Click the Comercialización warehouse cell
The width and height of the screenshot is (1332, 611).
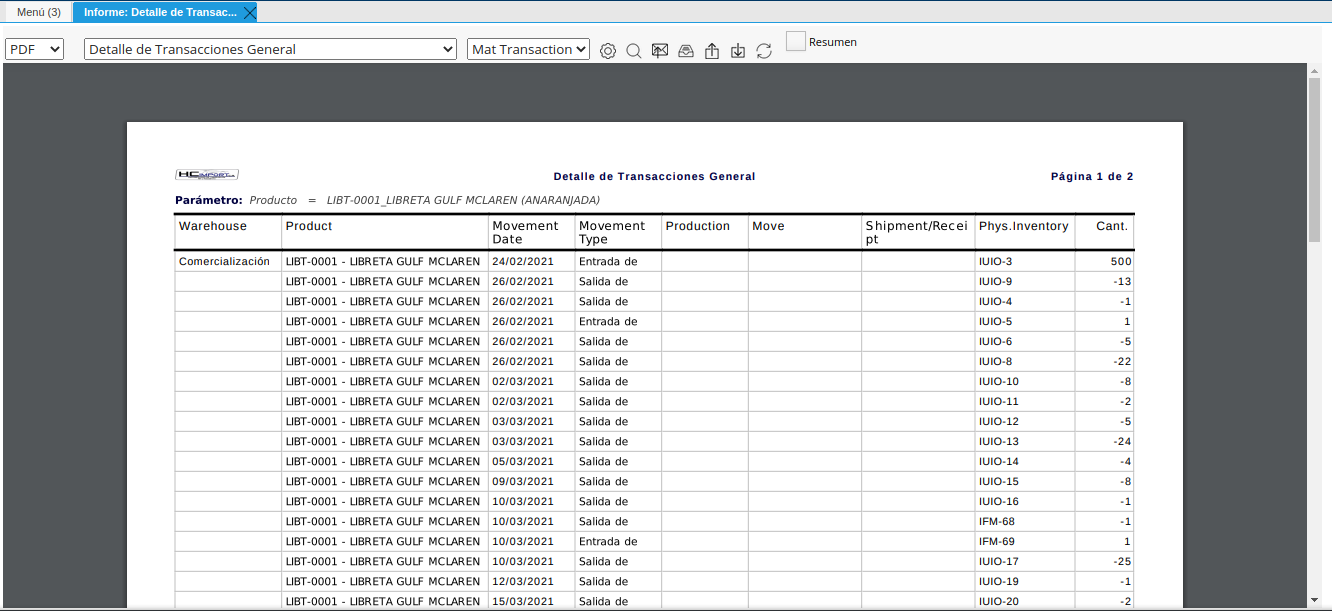pyautogui.click(x=224, y=262)
